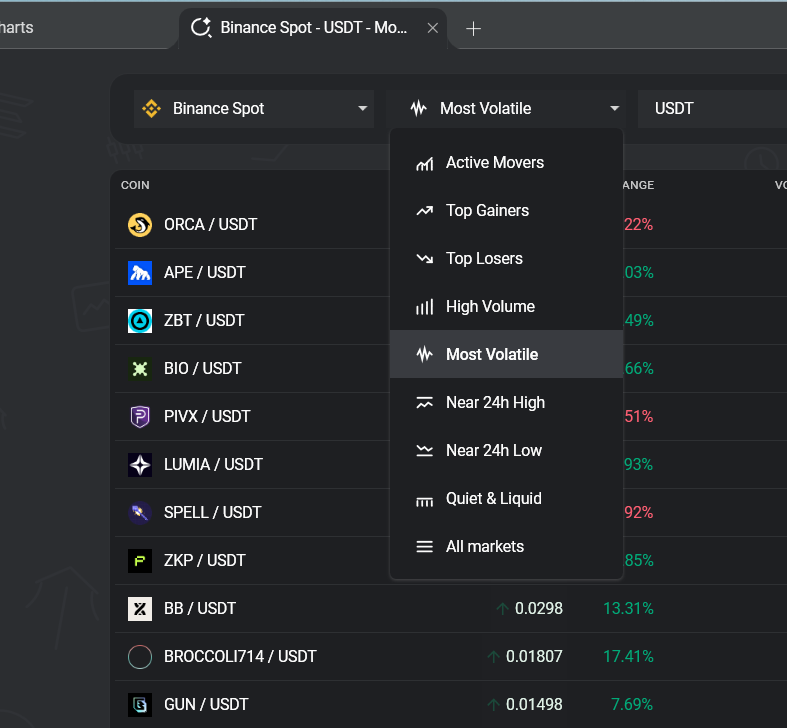
Task: Select Quiet & Liquid filter
Action: [493, 499]
